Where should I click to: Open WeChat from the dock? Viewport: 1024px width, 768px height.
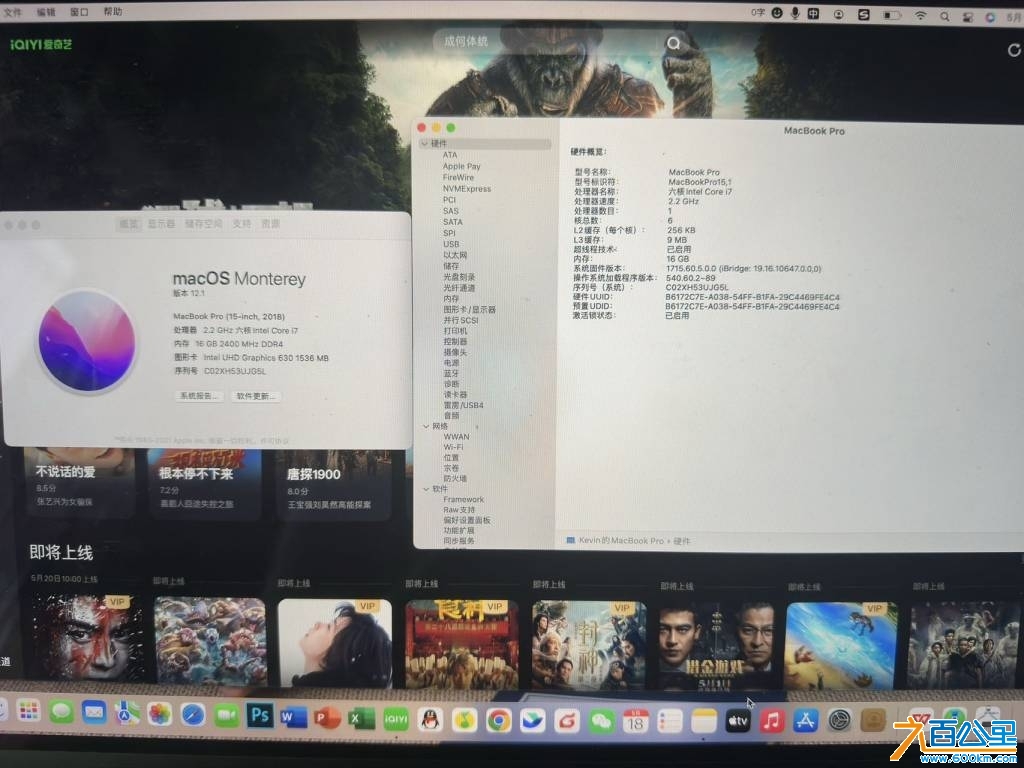coord(601,721)
